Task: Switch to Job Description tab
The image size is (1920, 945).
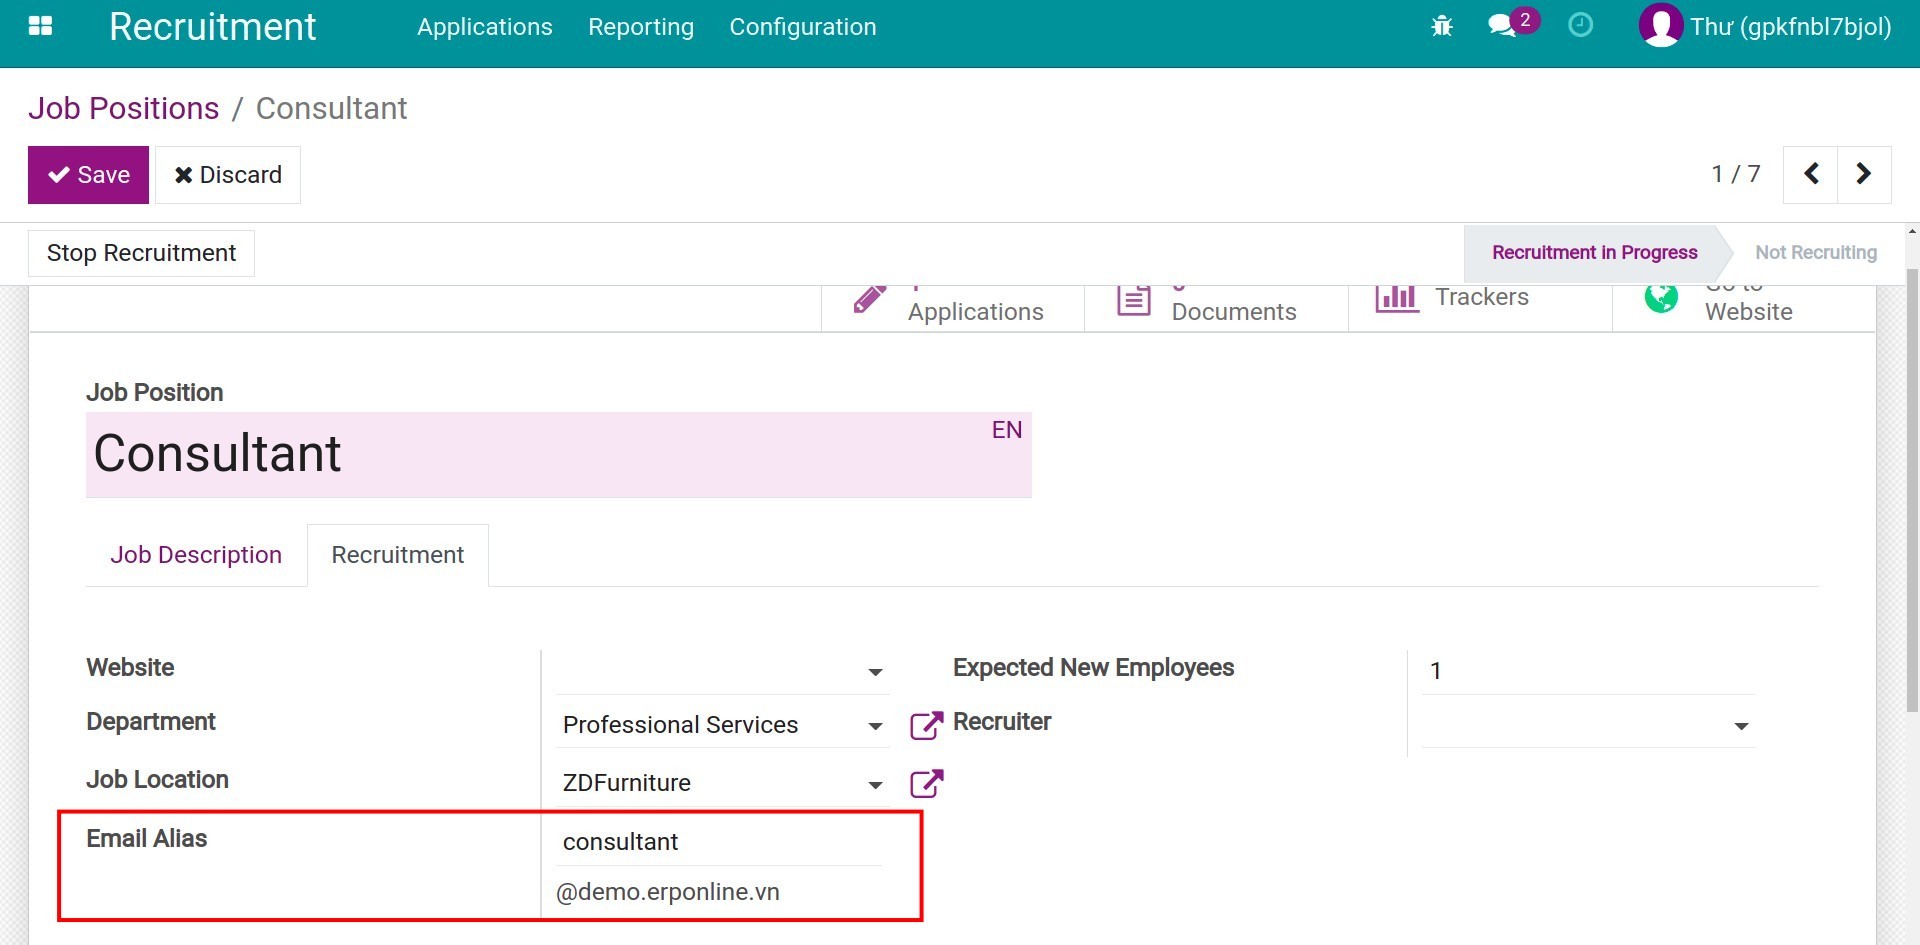Action: [196, 555]
